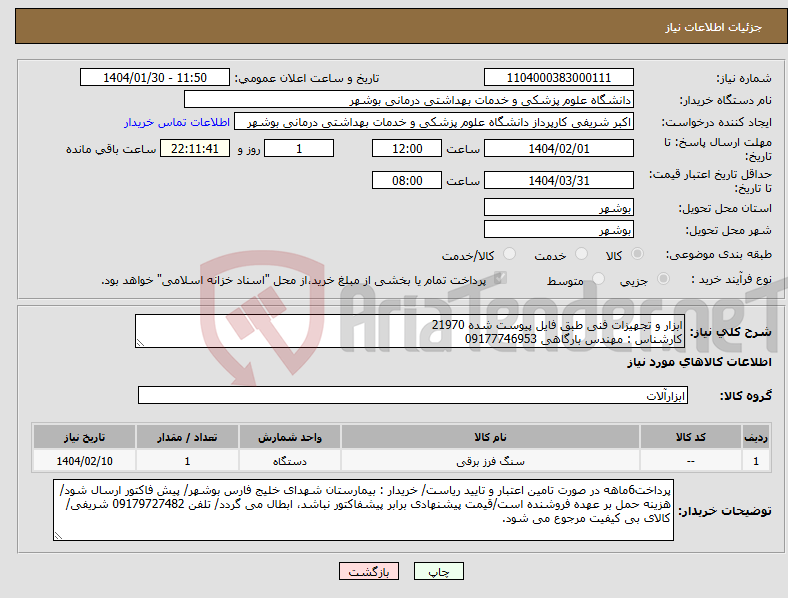Click the شماره نیاز field 1104000383000111

pyautogui.click(x=558, y=78)
